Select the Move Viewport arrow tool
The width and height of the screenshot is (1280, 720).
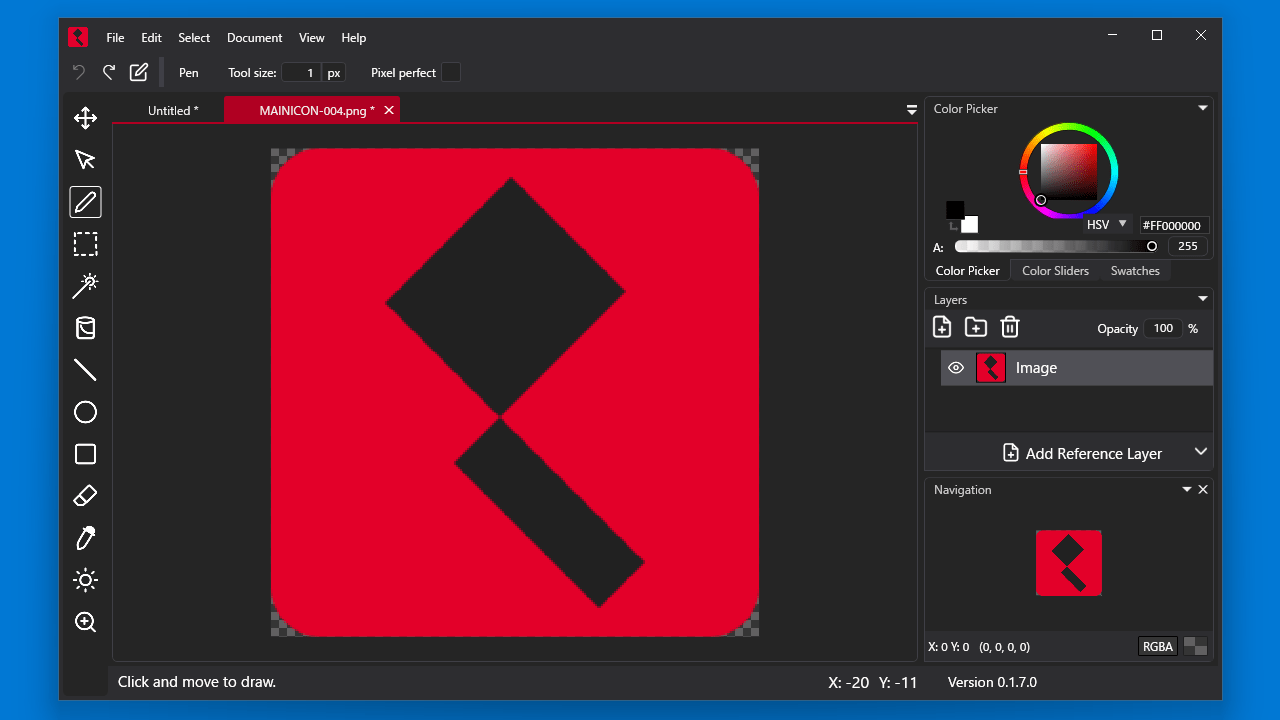[x=85, y=160]
